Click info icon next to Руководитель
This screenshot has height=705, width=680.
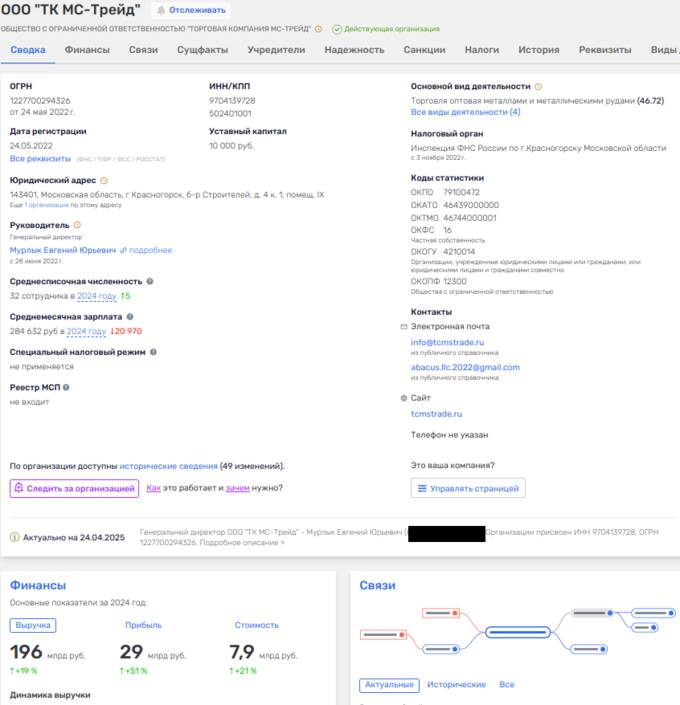pyautogui.click(x=77, y=225)
